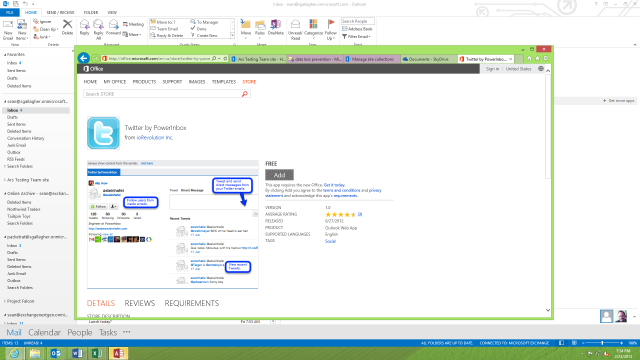Screen dimensions: 640x360
Task: Expand the Ars Testing Team site node
Action: pyautogui.click(x=5, y=180)
